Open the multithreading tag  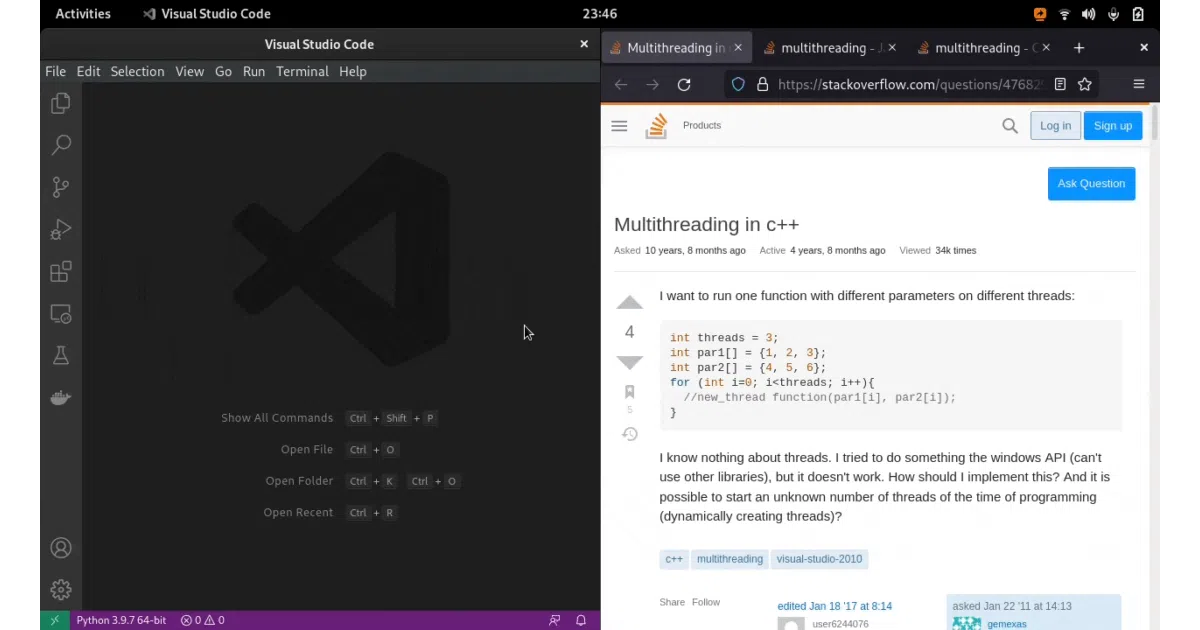(x=730, y=559)
